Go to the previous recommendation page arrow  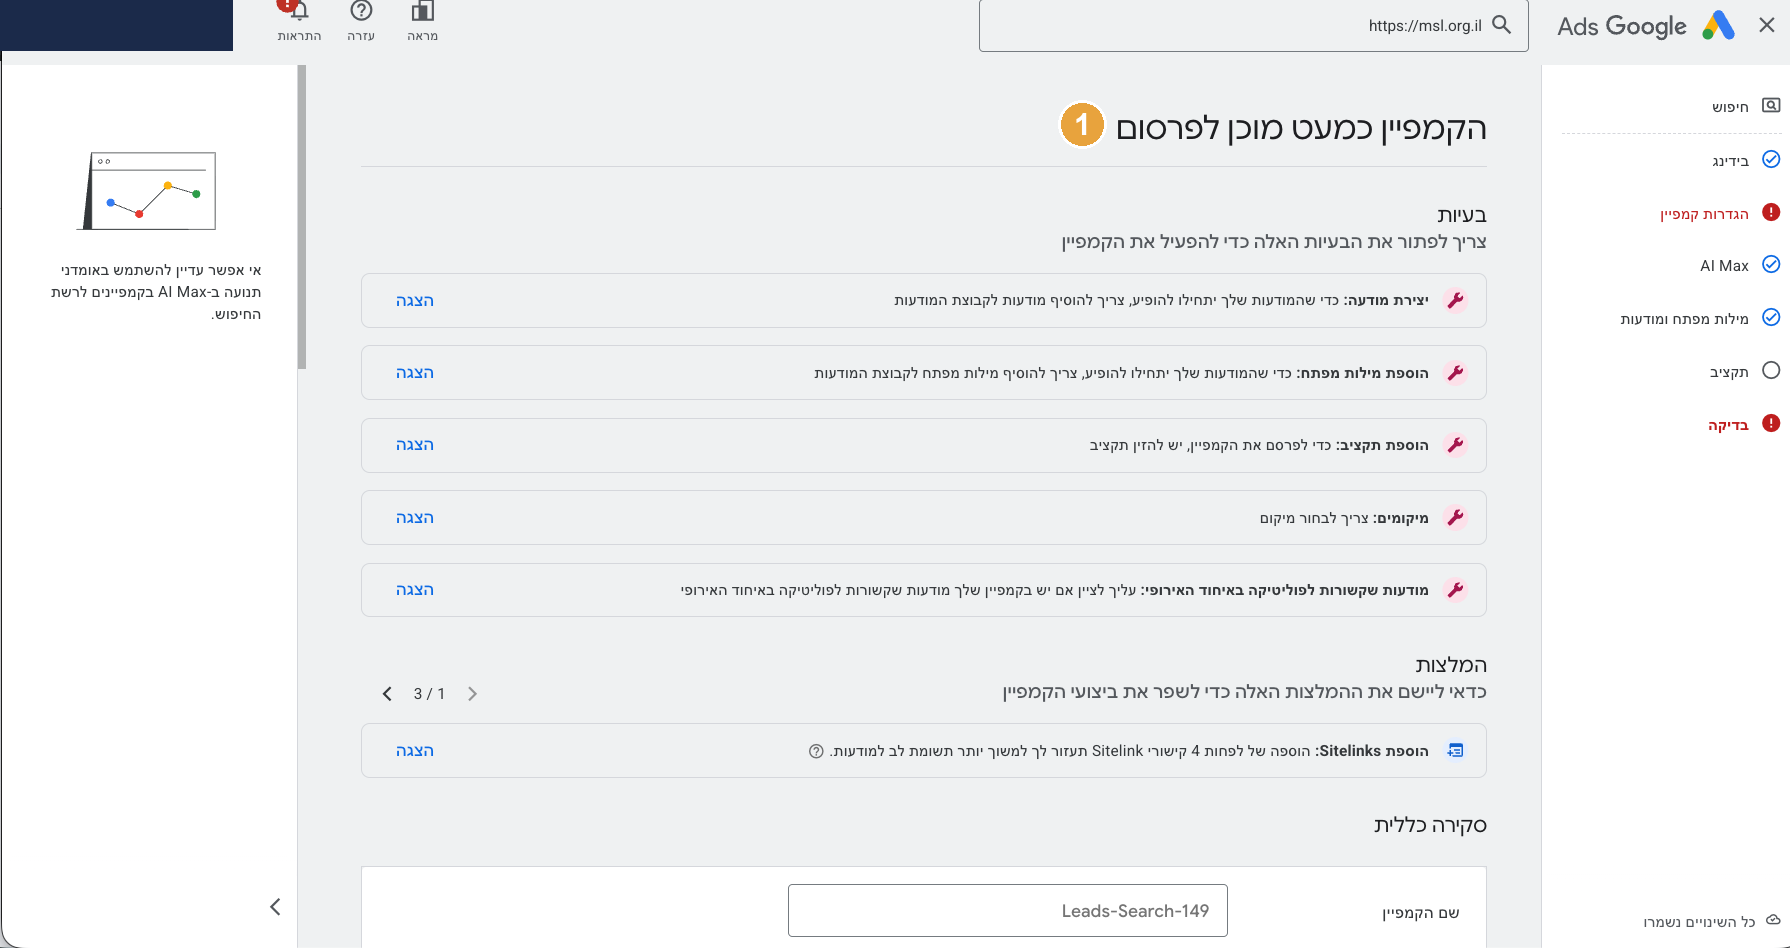472,694
